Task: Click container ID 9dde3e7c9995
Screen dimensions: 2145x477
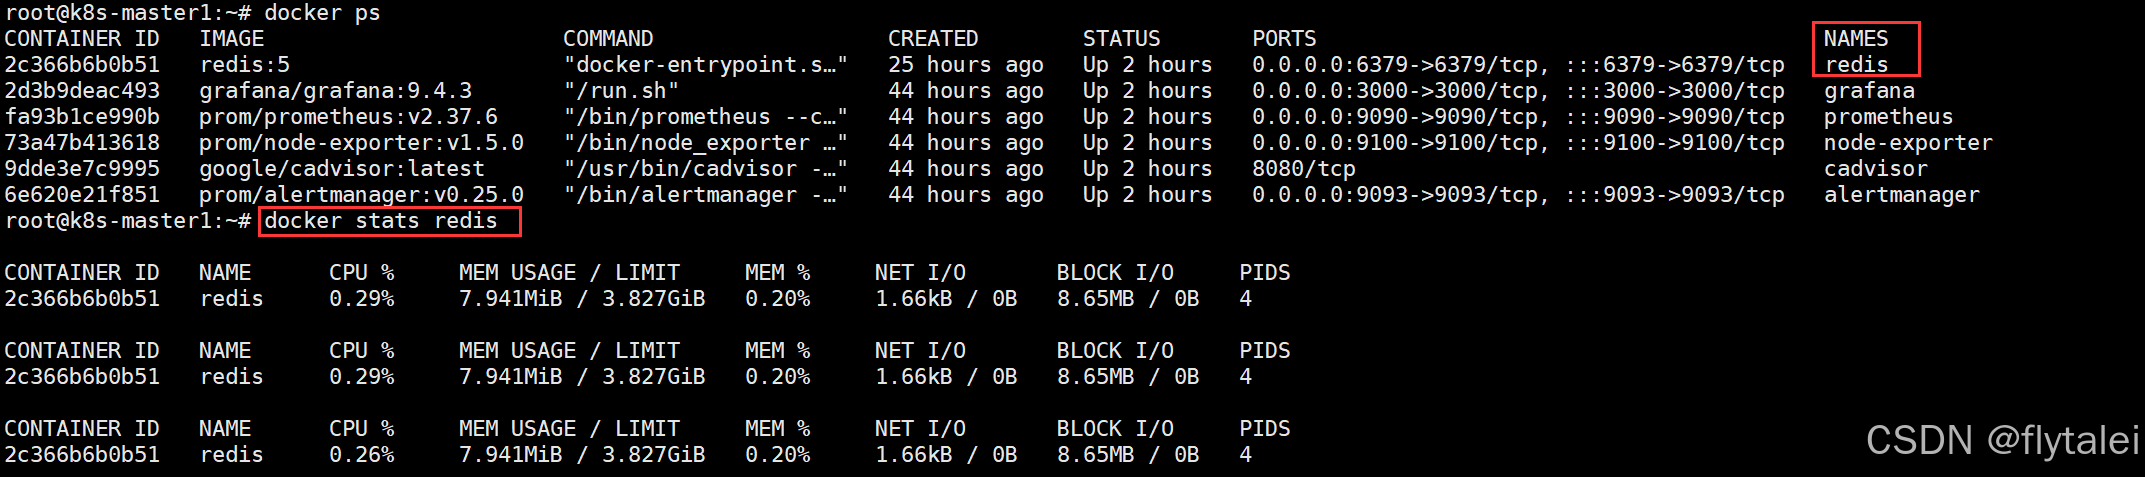Action: pos(82,169)
